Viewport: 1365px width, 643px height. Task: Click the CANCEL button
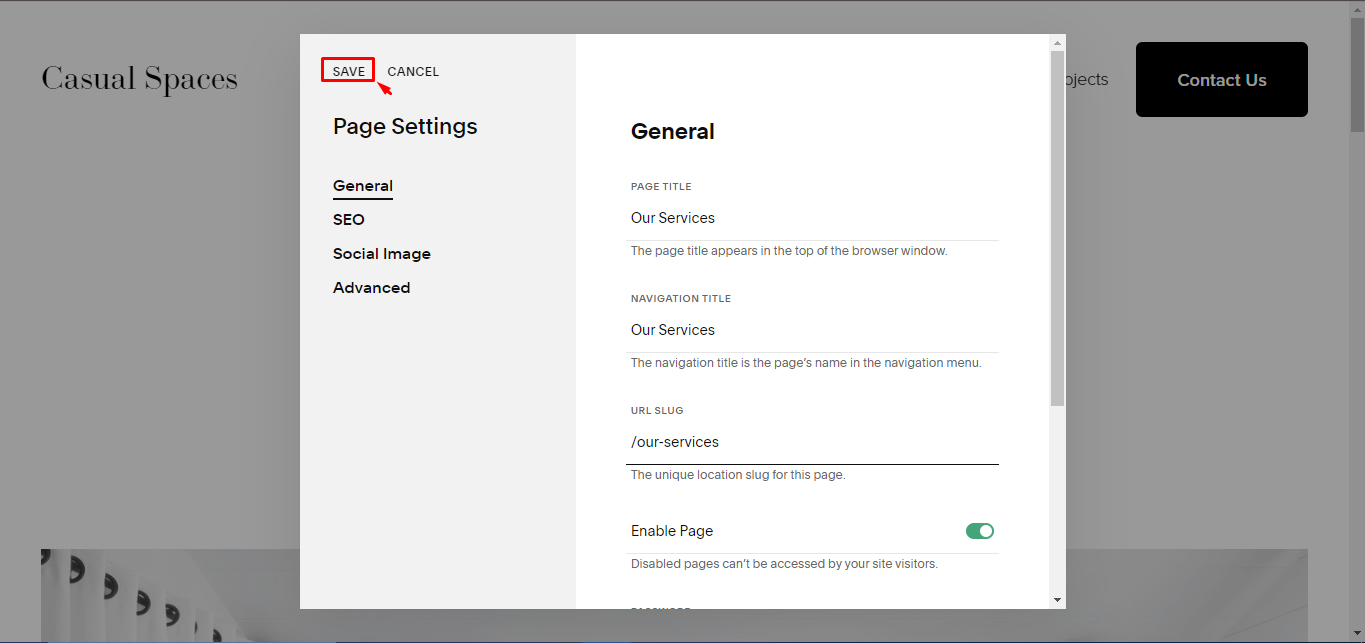click(412, 70)
